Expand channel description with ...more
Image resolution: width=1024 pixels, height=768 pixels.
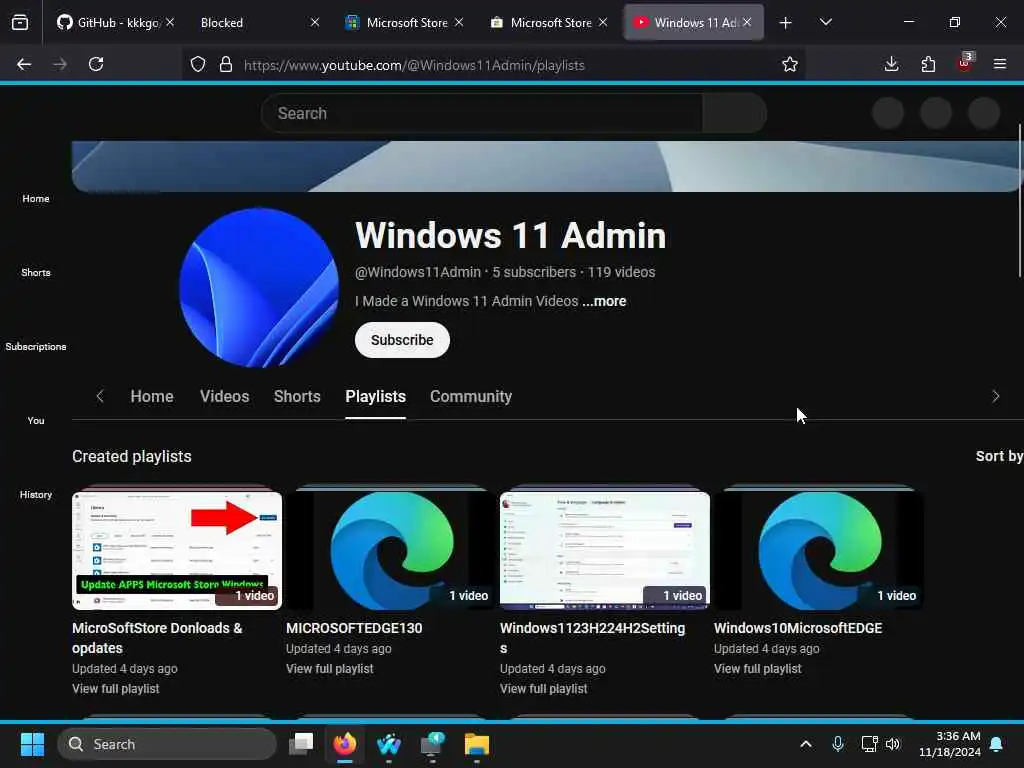coord(604,301)
